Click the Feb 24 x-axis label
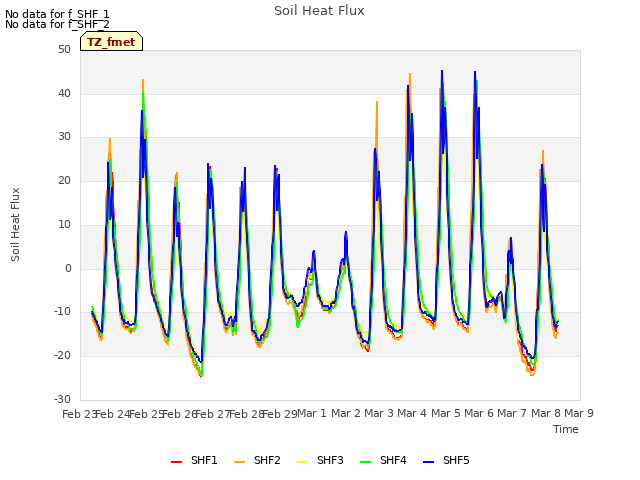Viewport: 640px width, 480px height. 113,414
